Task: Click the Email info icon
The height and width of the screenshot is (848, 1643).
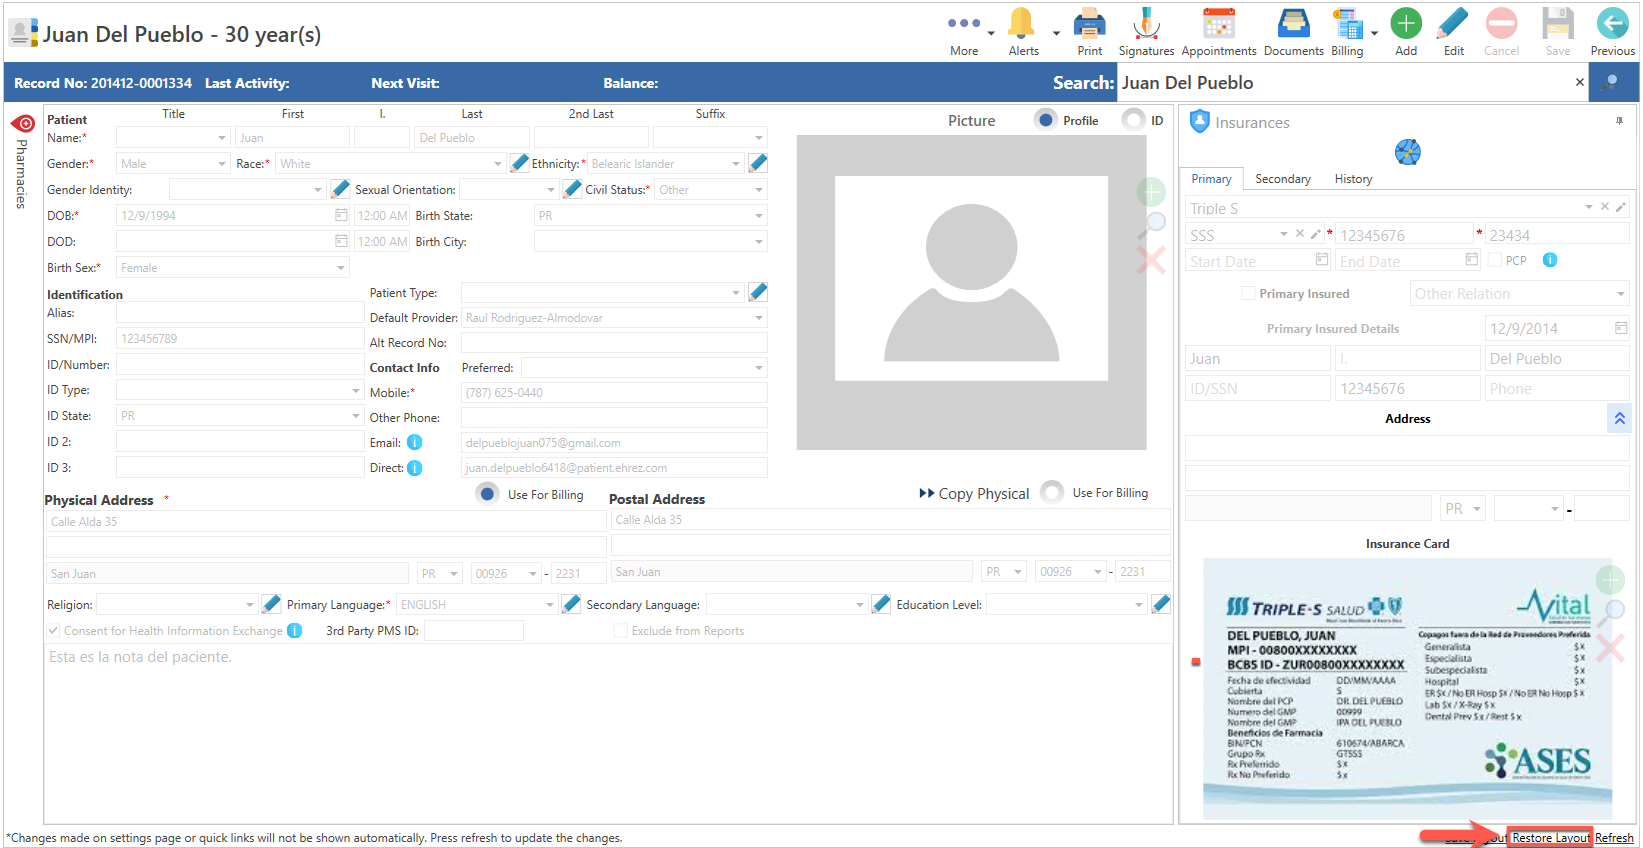Action: coord(414,442)
